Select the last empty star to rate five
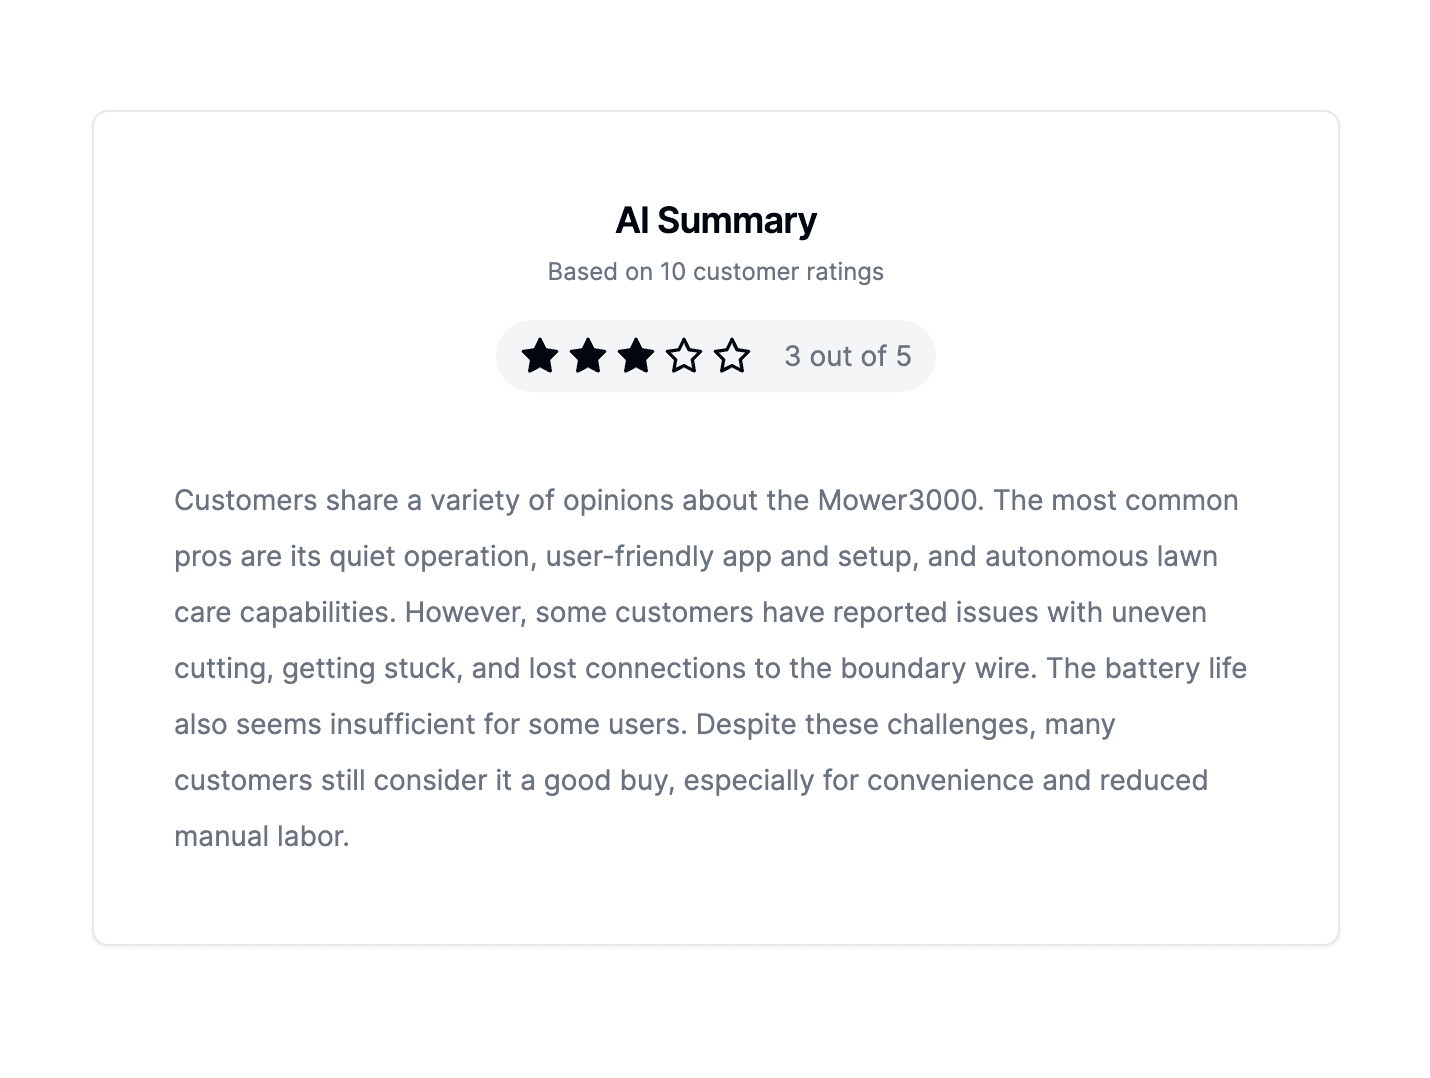Viewport: 1430px width, 1078px height. click(732, 355)
